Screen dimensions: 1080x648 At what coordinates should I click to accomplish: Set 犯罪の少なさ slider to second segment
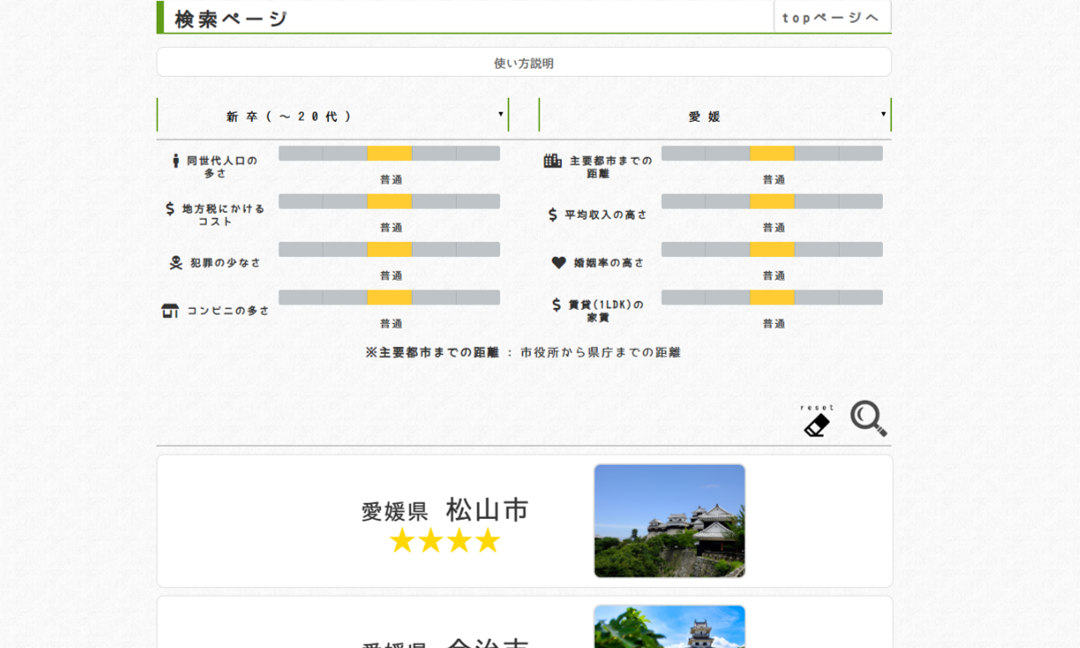tap(345, 249)
